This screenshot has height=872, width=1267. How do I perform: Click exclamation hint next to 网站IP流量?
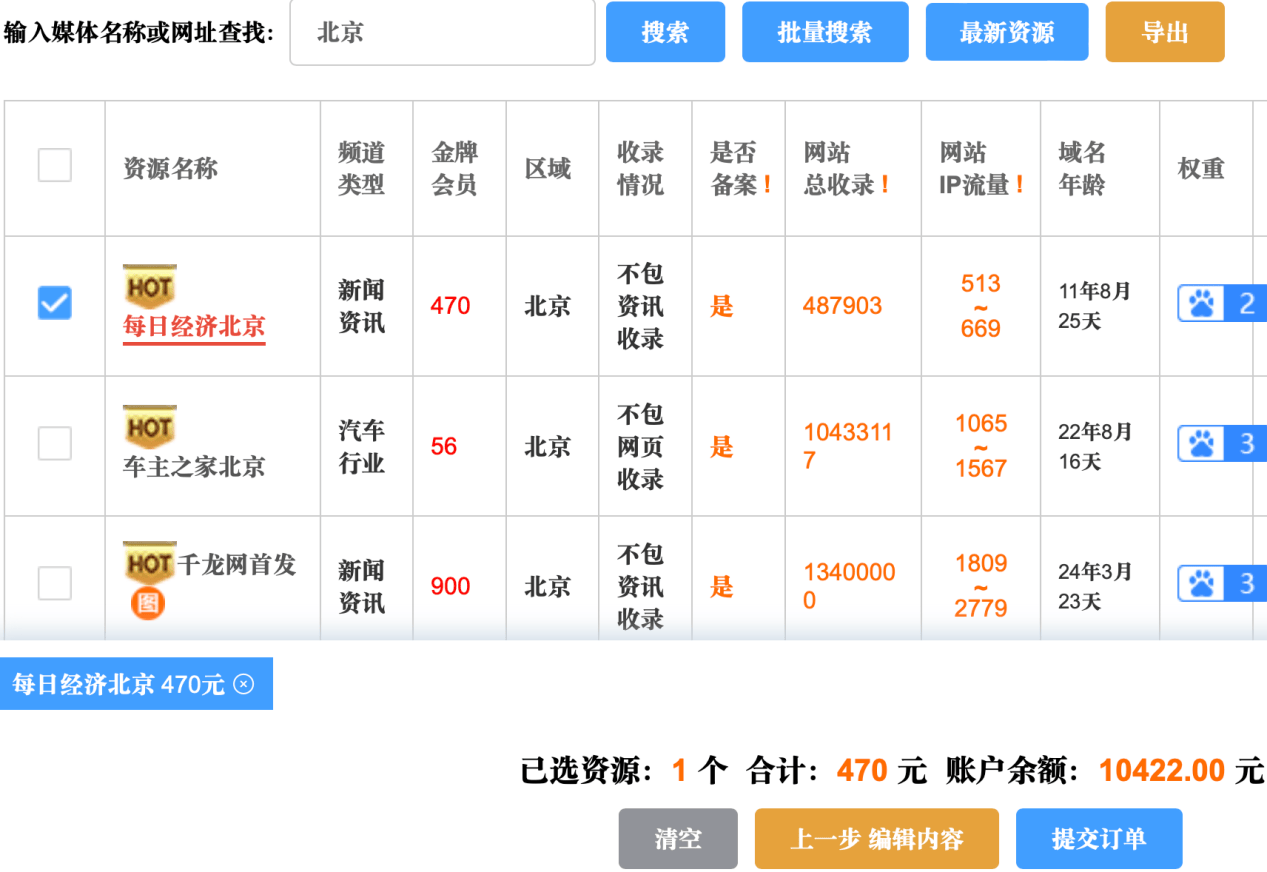pos(1019,185)
